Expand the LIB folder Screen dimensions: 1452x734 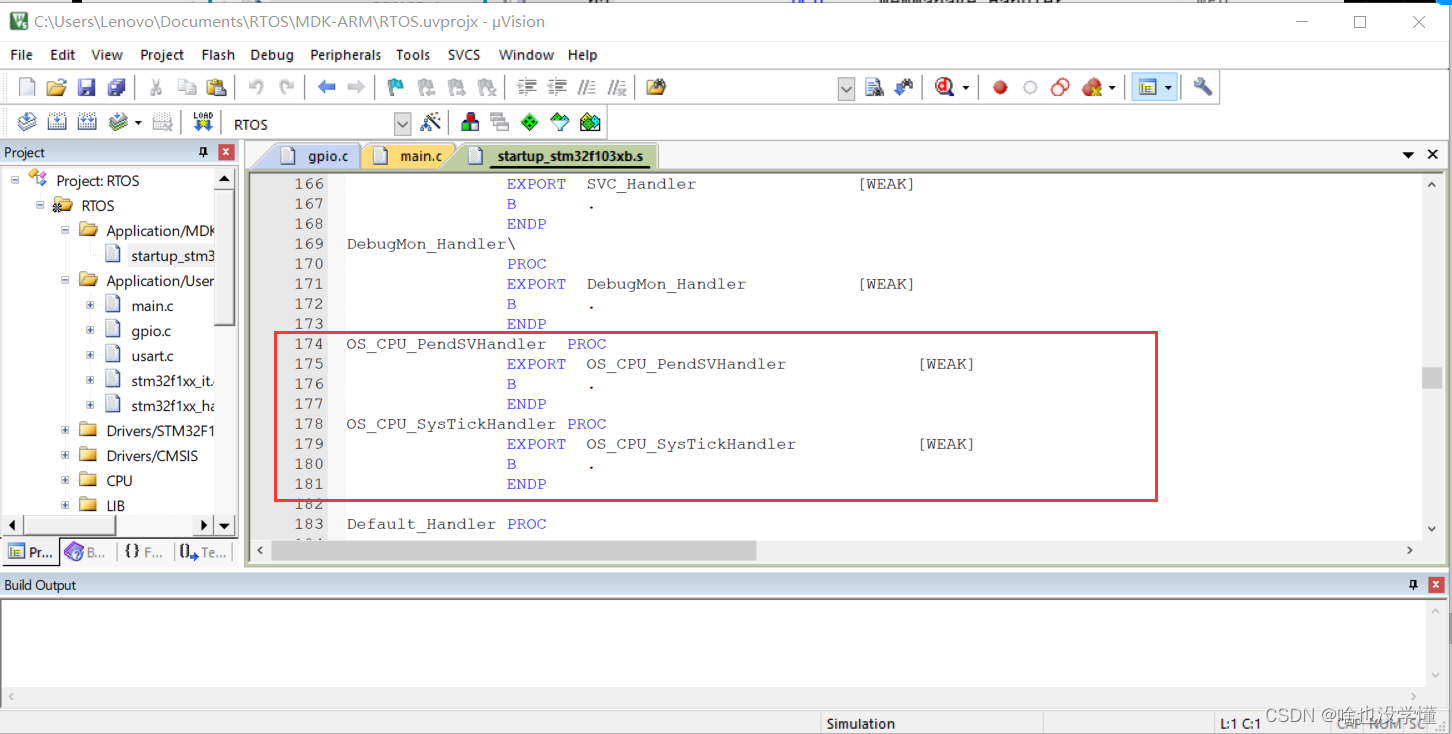pyautogui.click(x=65, y=505)
